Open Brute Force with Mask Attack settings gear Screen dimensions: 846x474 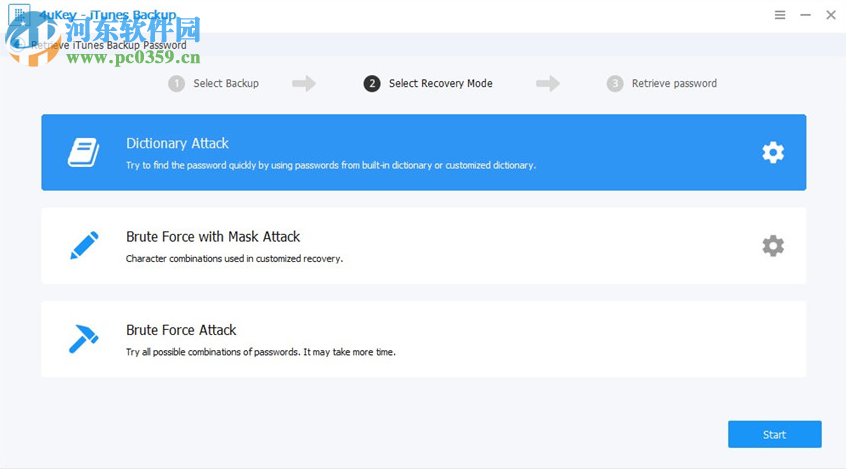(773, 246)
